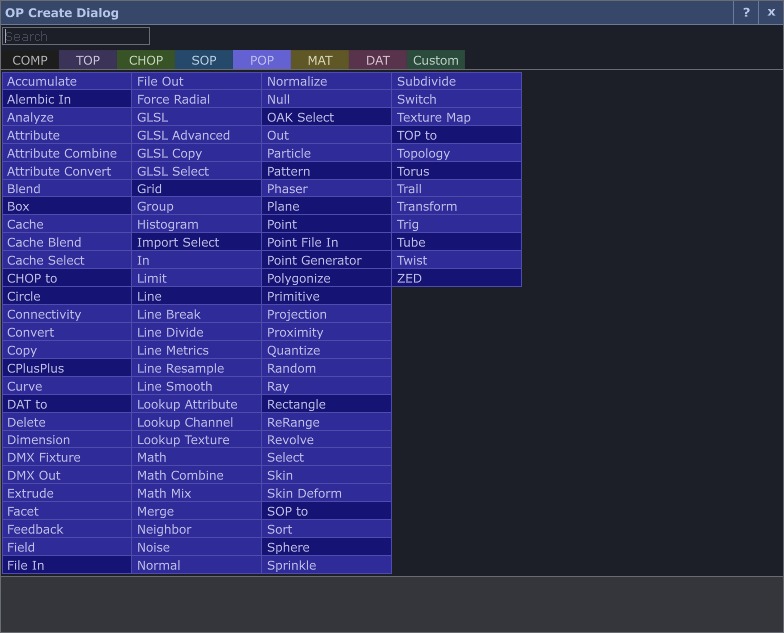Close the OP Create Dialog

coord(771,12)
